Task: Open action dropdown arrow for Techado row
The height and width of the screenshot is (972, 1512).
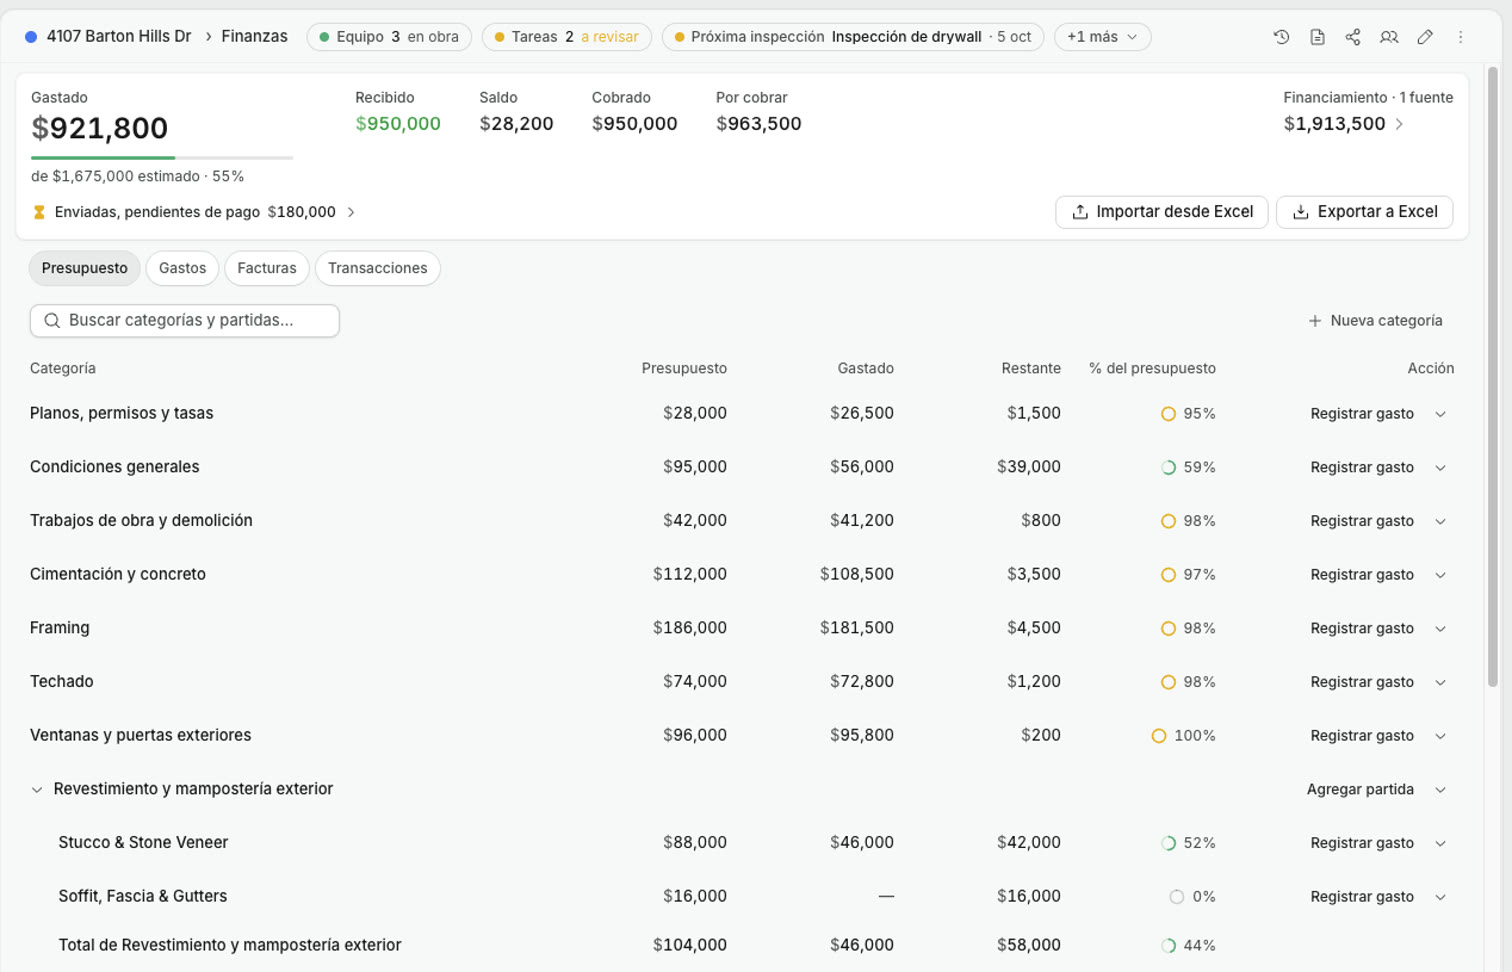Action: tap(1441, 683)
